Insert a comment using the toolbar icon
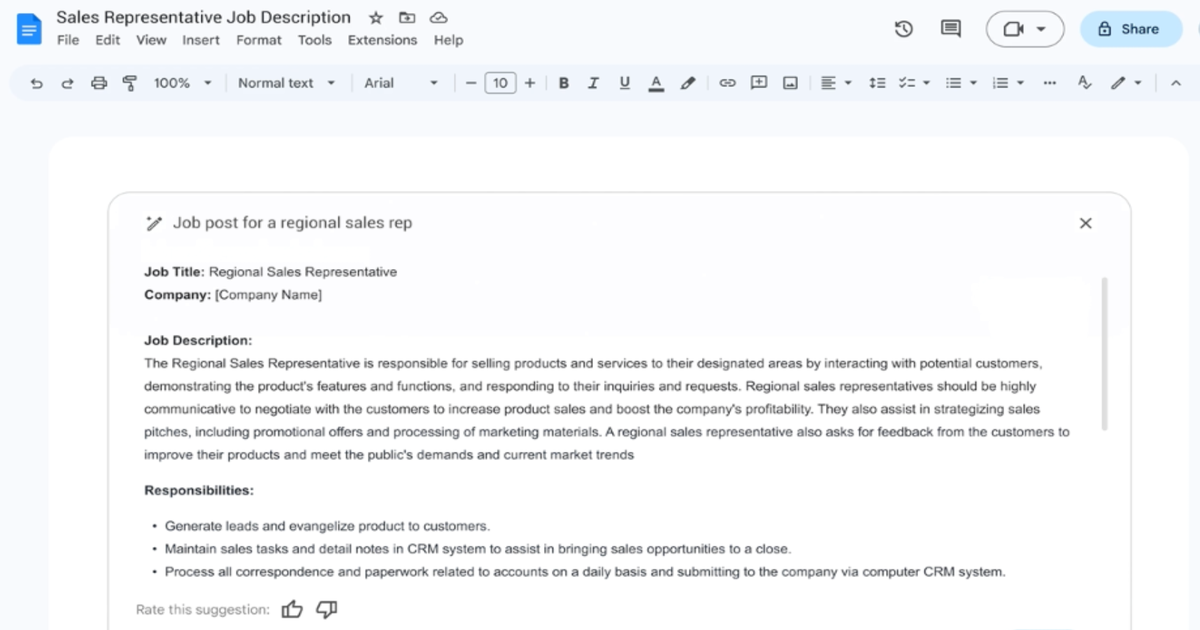 [x=758, y=83]
